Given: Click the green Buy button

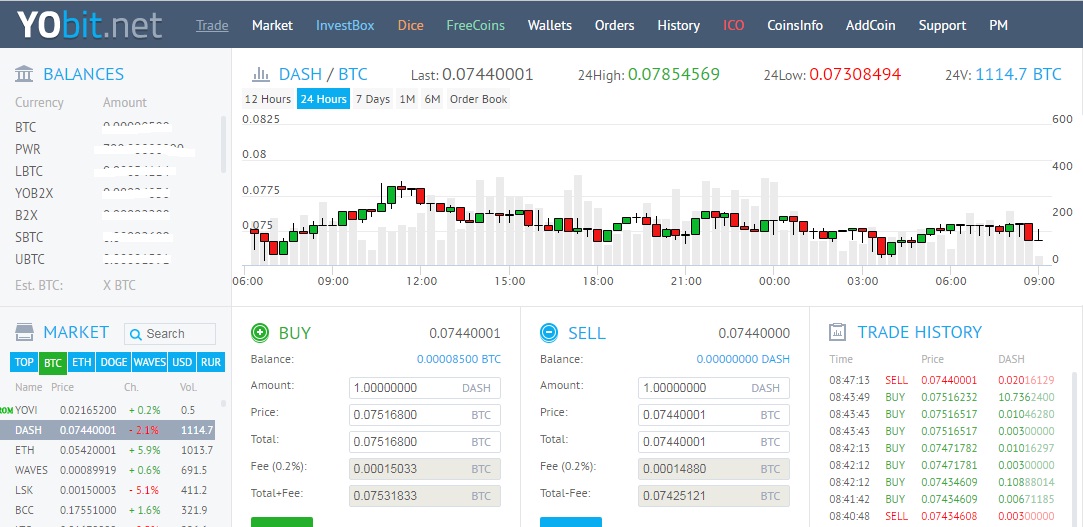Looking at the screenshot, I should click(x=282, y=522).
